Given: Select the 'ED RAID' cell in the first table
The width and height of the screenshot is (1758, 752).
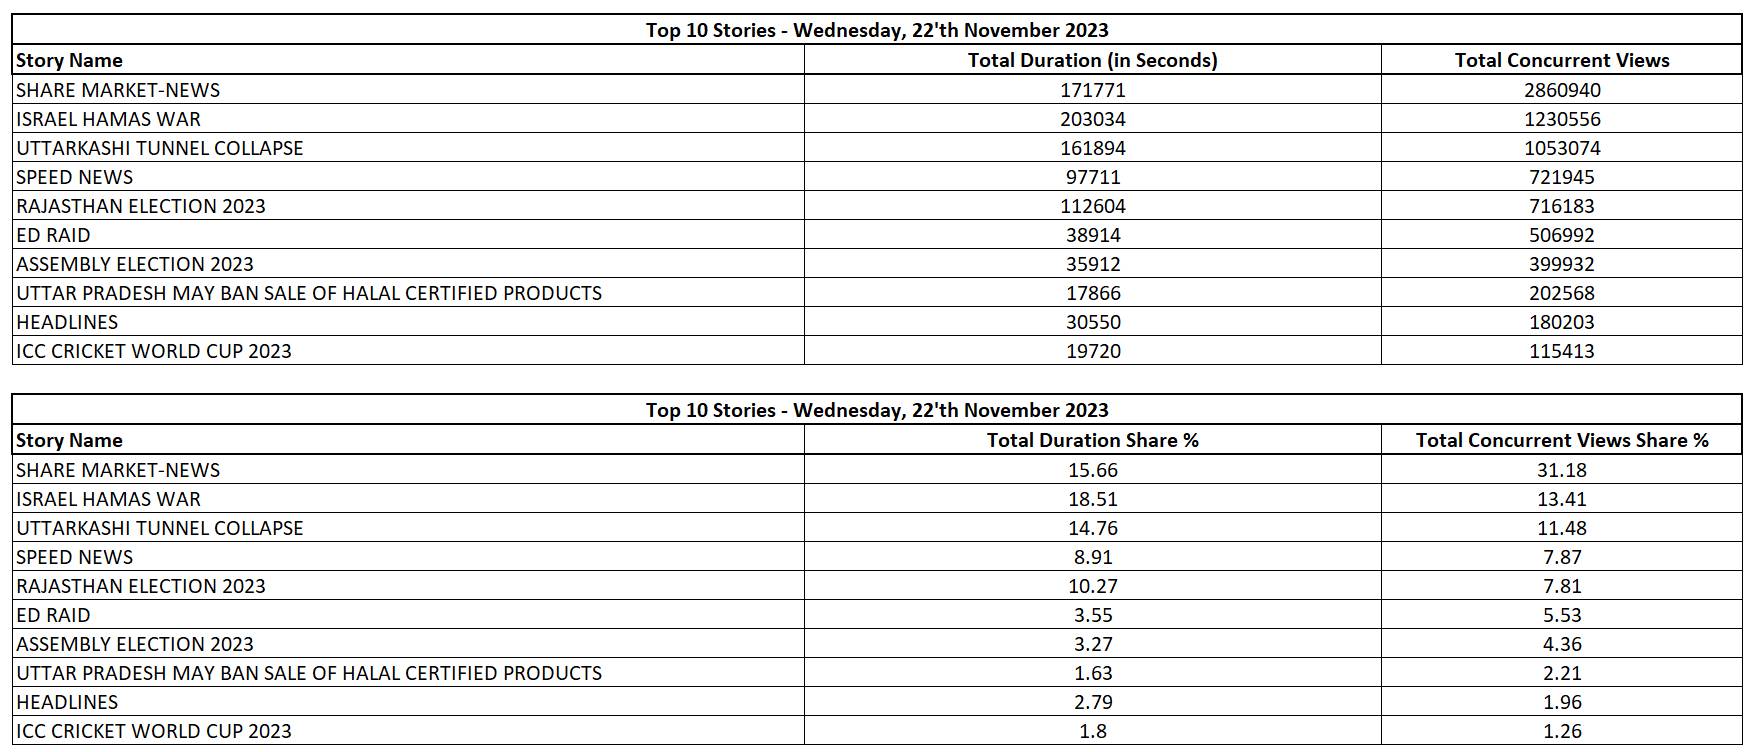Looking at the screenshot, I should tap(54, 235).
